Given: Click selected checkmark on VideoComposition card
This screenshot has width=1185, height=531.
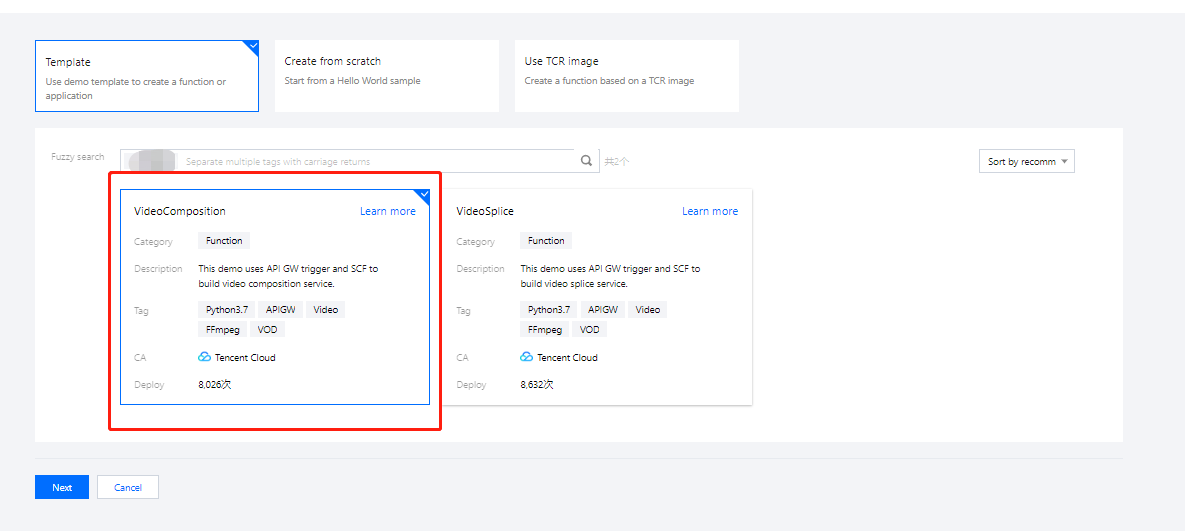Looking at the screenshot, I should pos(423,195).
